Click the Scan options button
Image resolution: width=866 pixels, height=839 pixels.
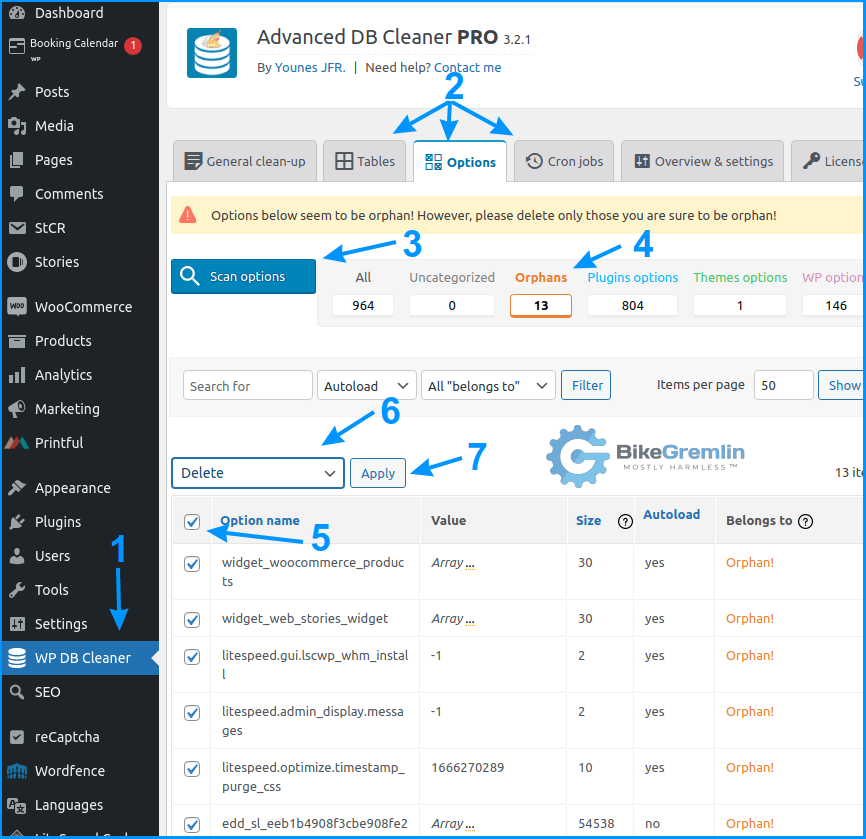tap(244, 276)
